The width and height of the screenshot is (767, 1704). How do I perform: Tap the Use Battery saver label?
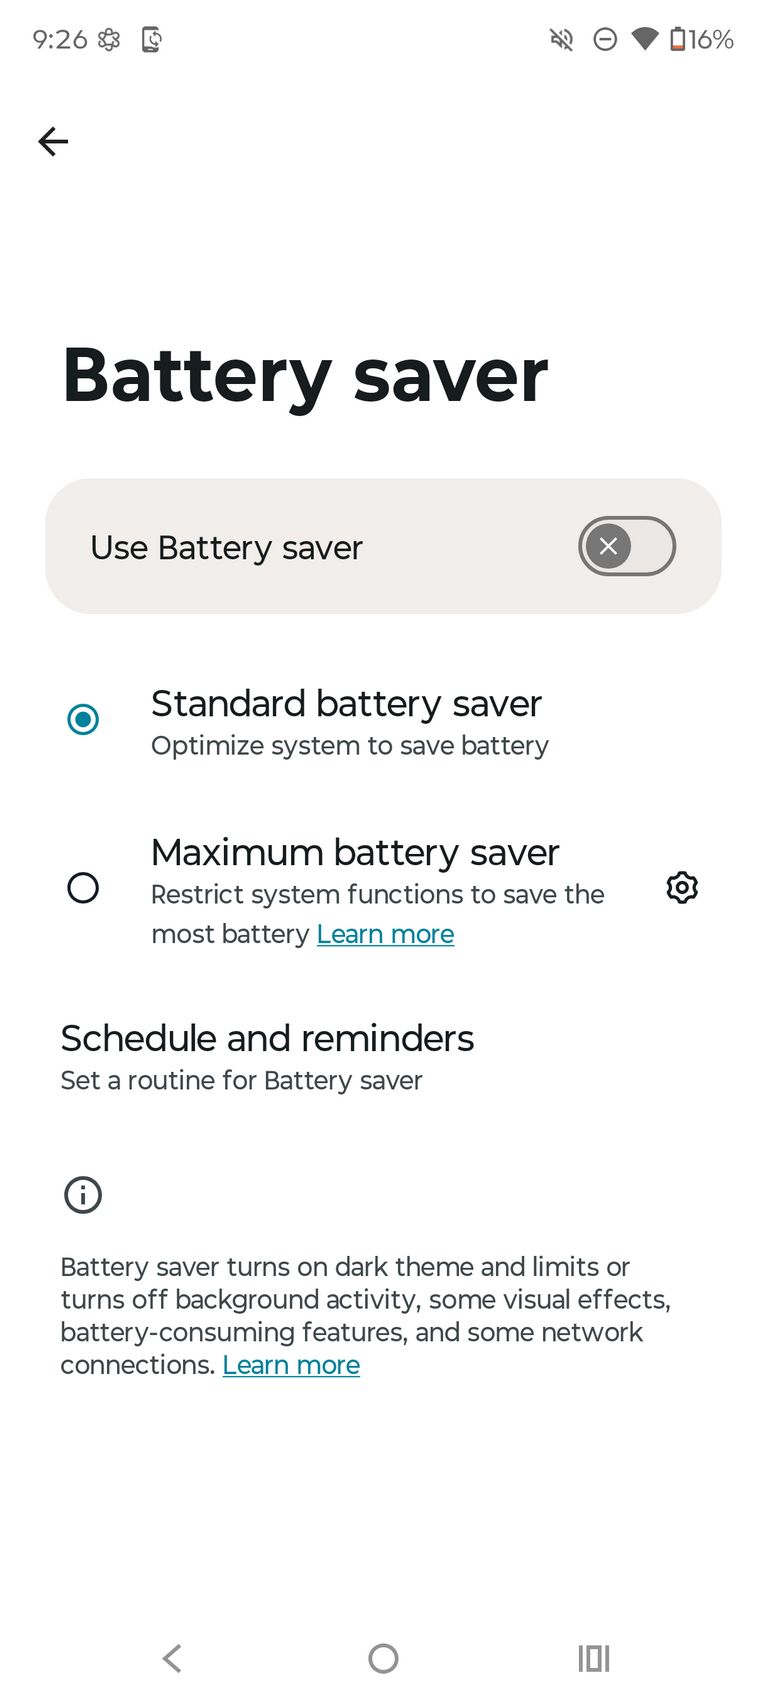(226, 547)
